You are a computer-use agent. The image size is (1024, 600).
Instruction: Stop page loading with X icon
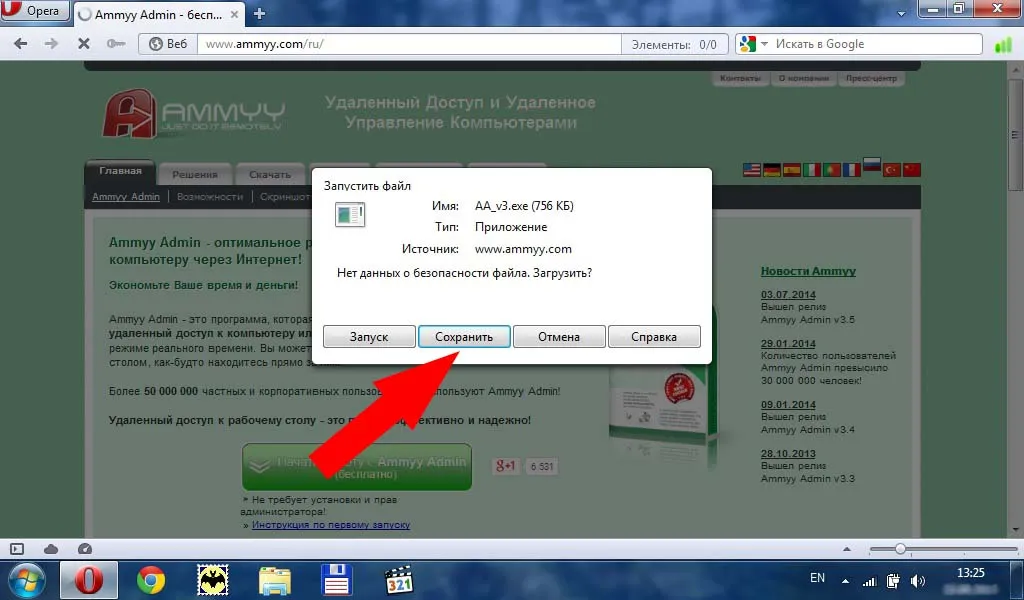pyautogui.click(x=84, y=44)
